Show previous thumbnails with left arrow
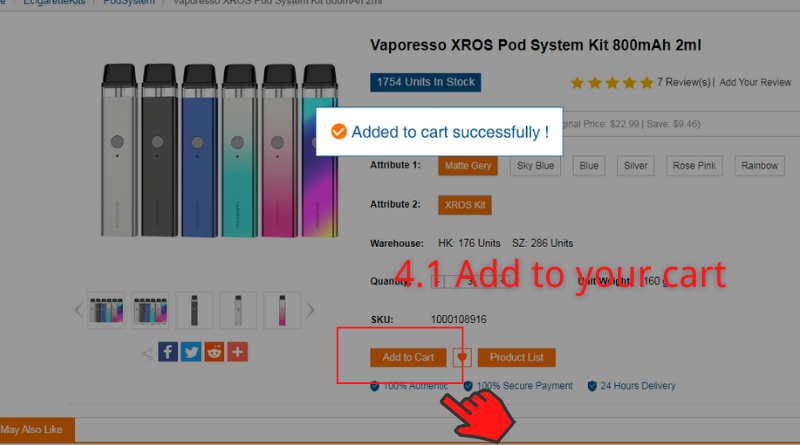The width and height of the screenshot is (800, 445). click(x=79, y=310)
